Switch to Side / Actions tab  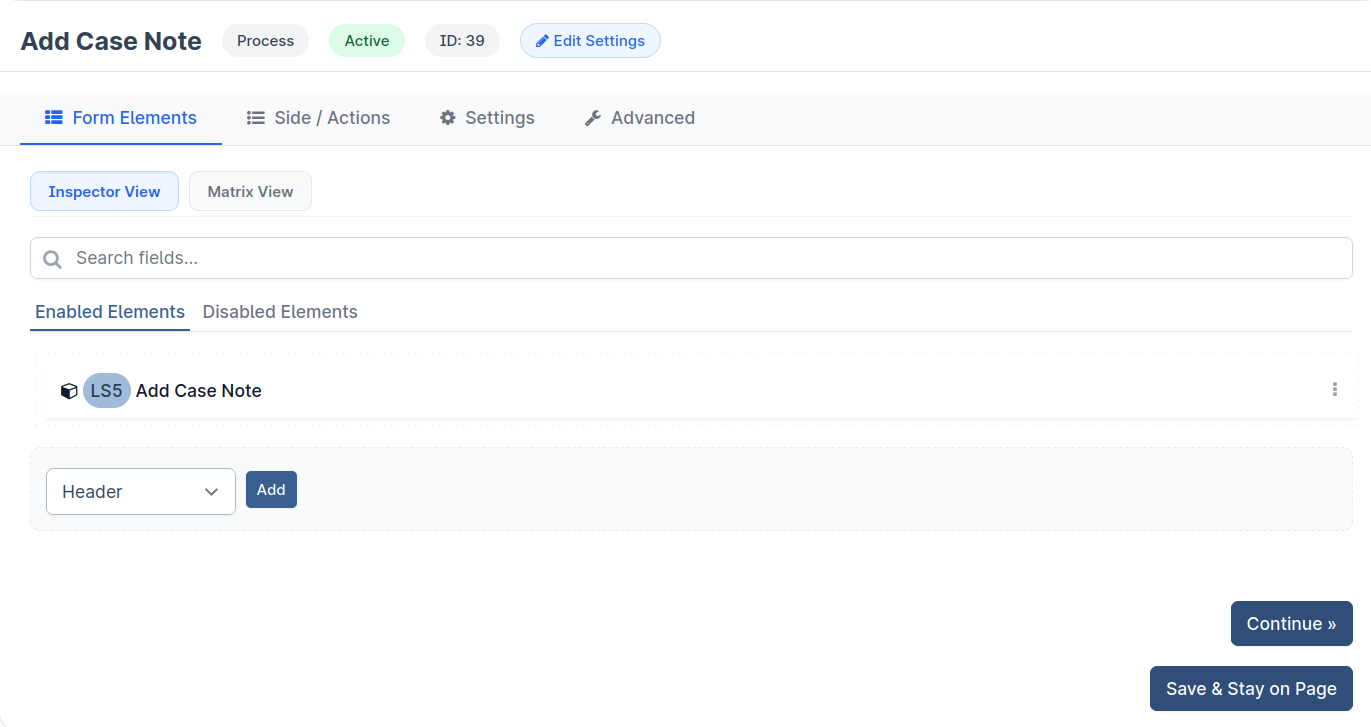(x=318, y=118)
